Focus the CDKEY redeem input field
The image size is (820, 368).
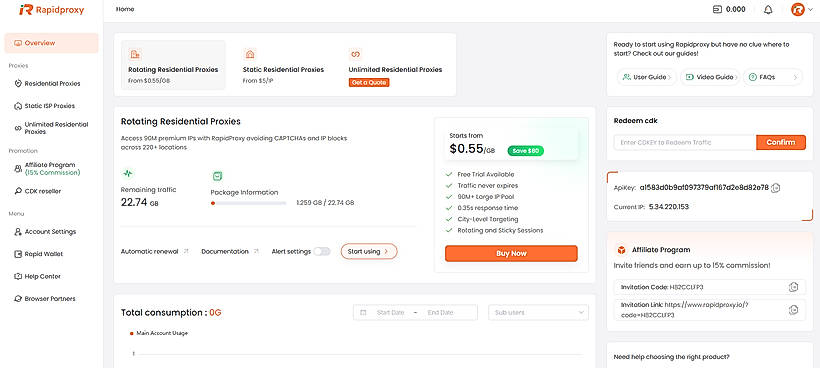pyautogui.click(x=685, y=142)
